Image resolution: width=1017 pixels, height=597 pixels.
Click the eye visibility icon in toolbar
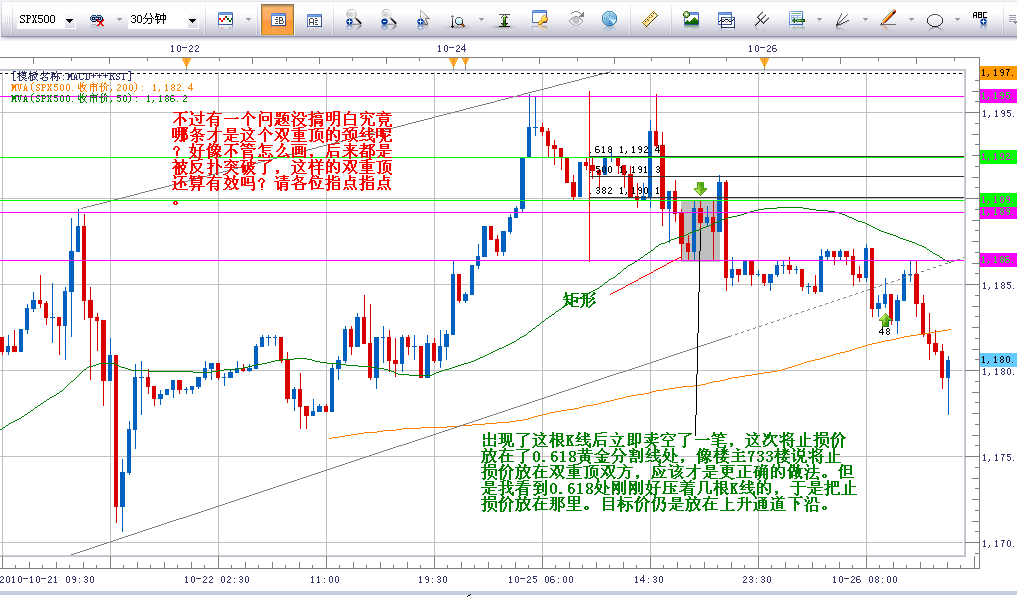click(x=576, y=19)
